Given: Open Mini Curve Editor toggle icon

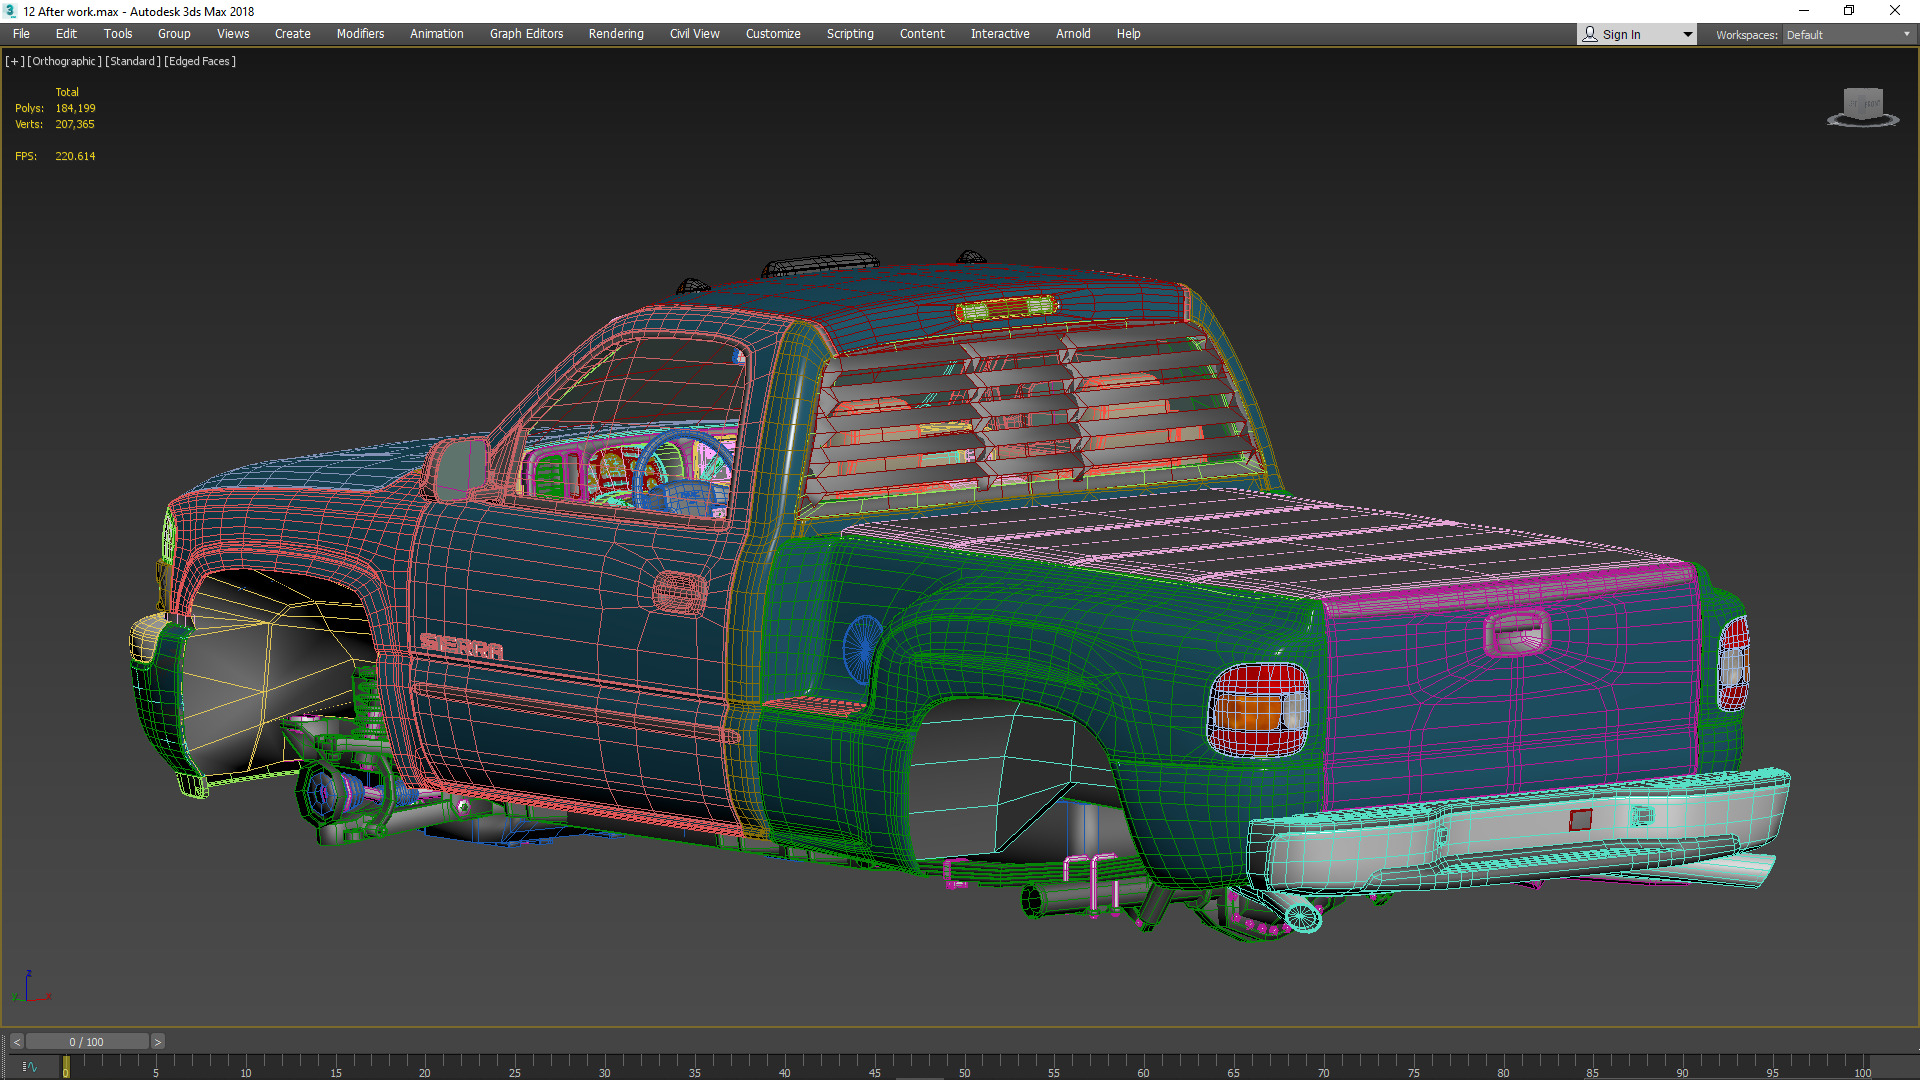Looking at the screenshot, I should click(x=30, y=1067).
